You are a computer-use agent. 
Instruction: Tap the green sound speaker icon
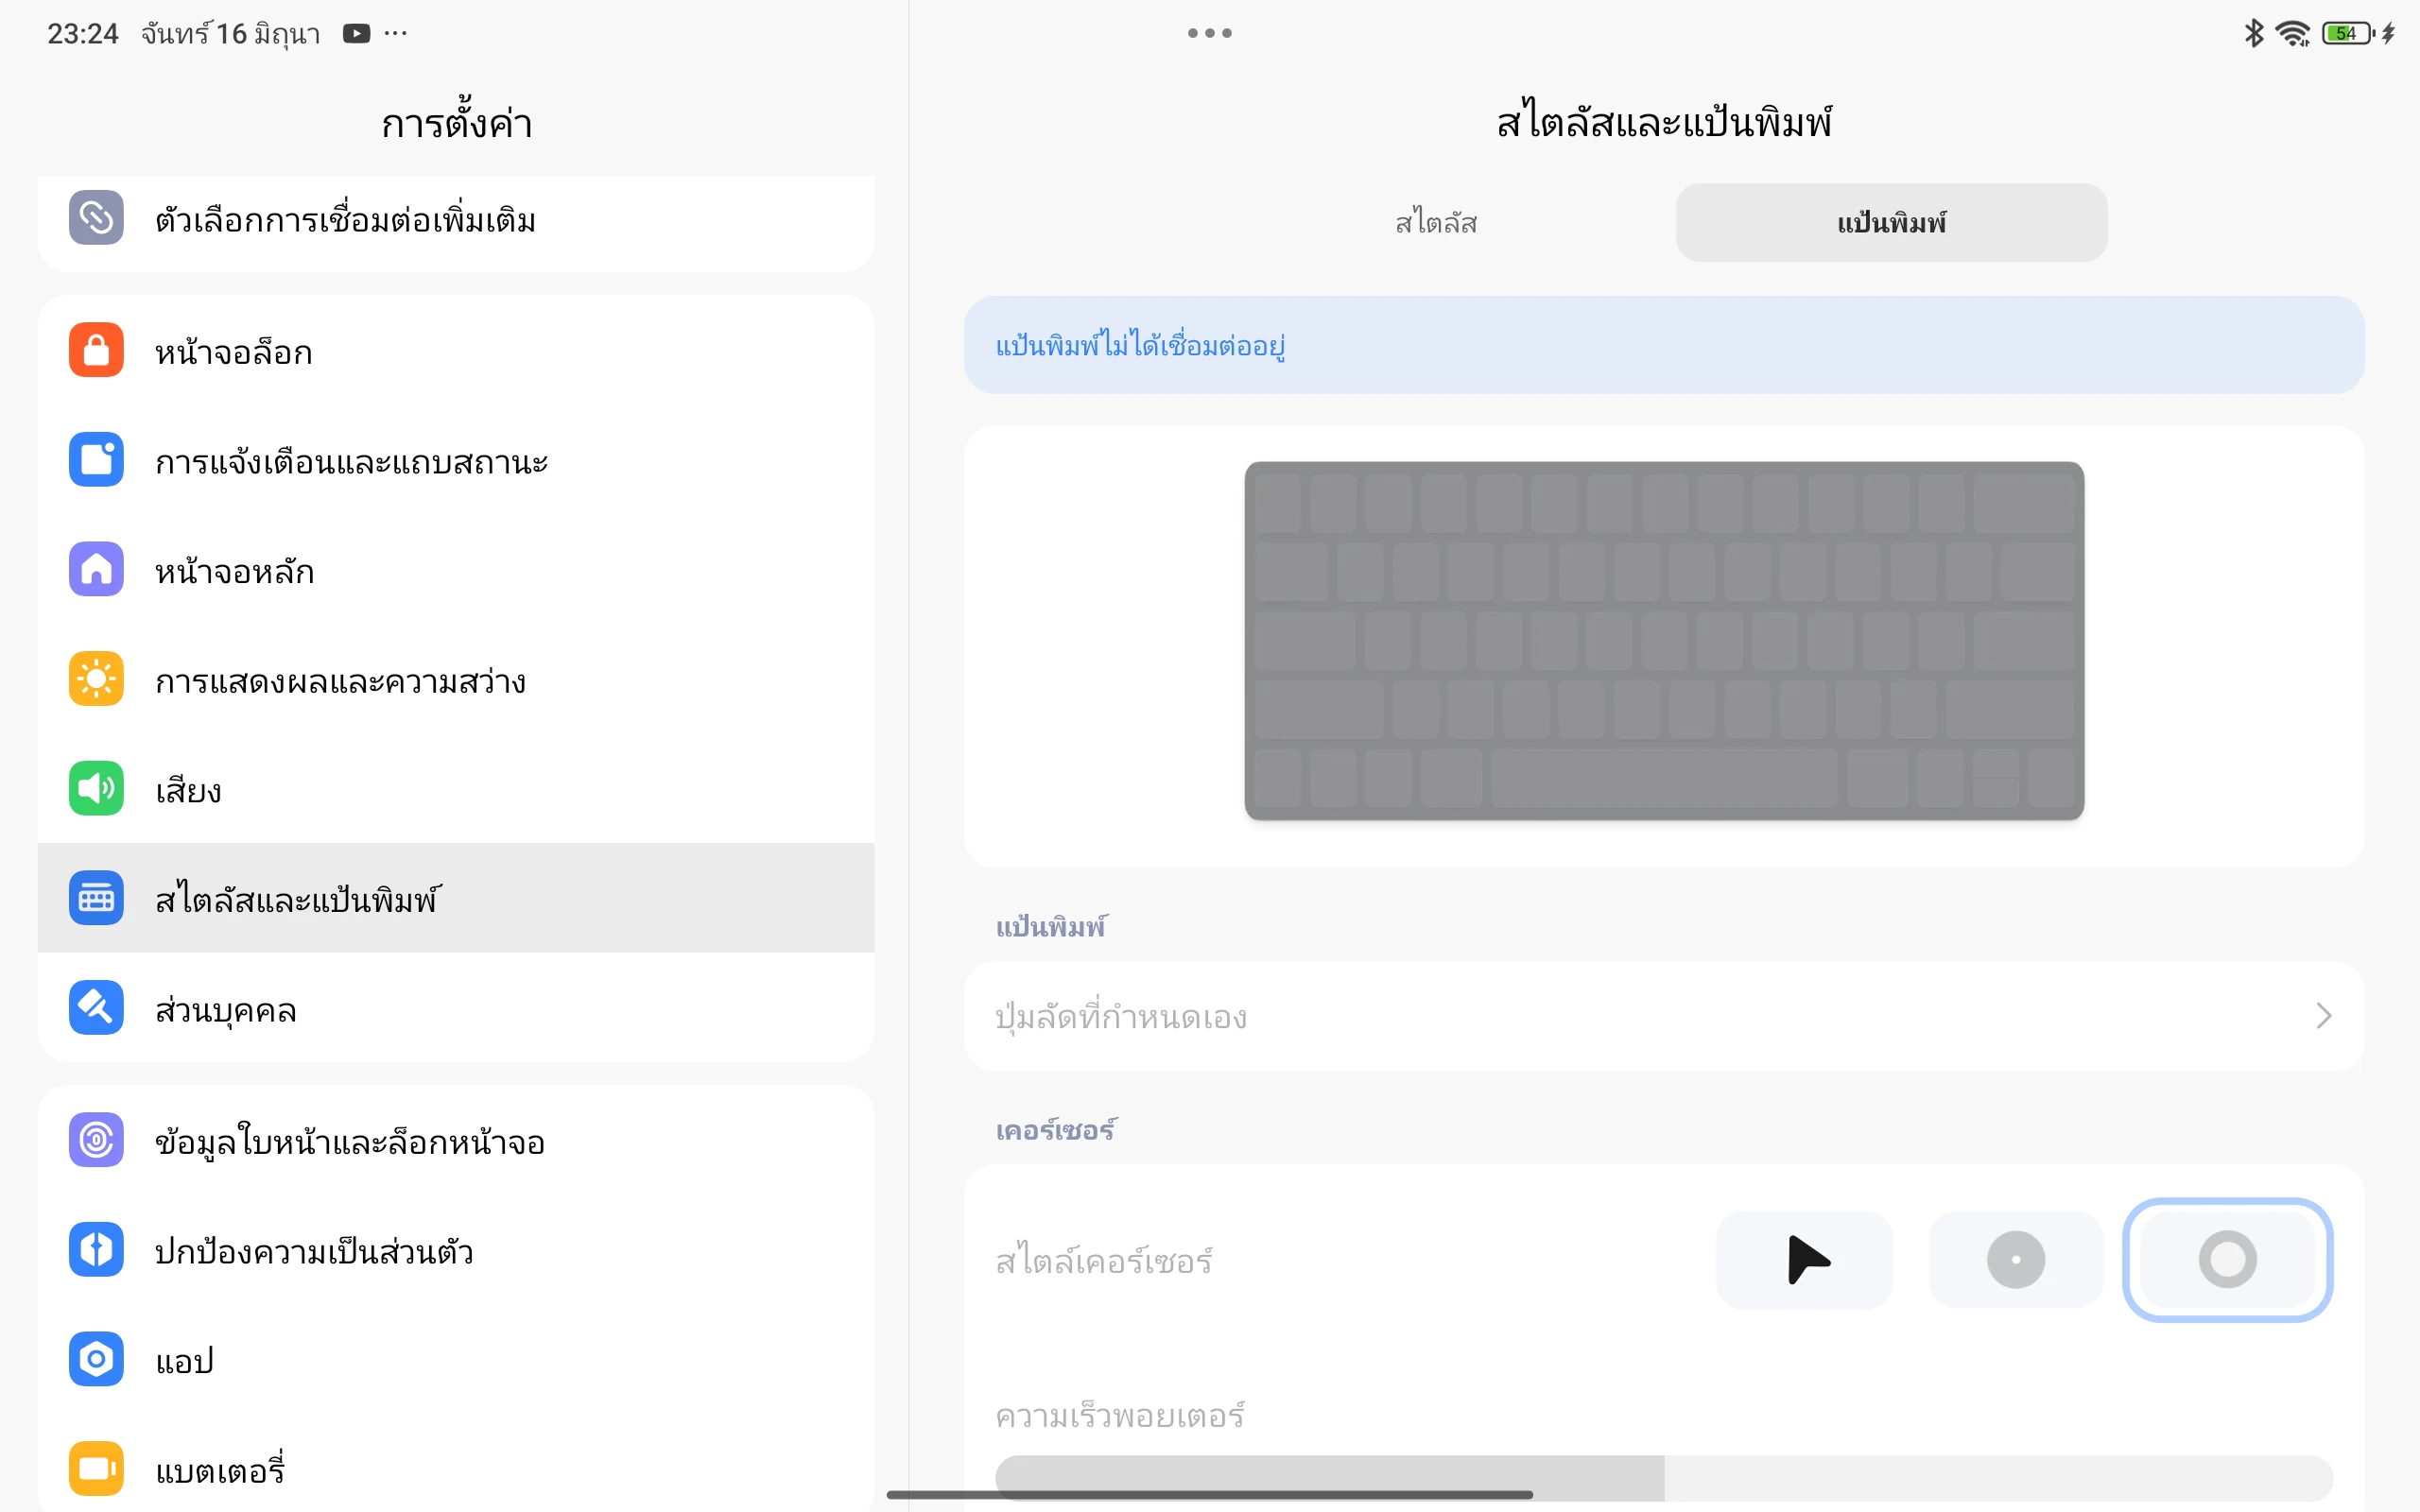pos(96,788)
